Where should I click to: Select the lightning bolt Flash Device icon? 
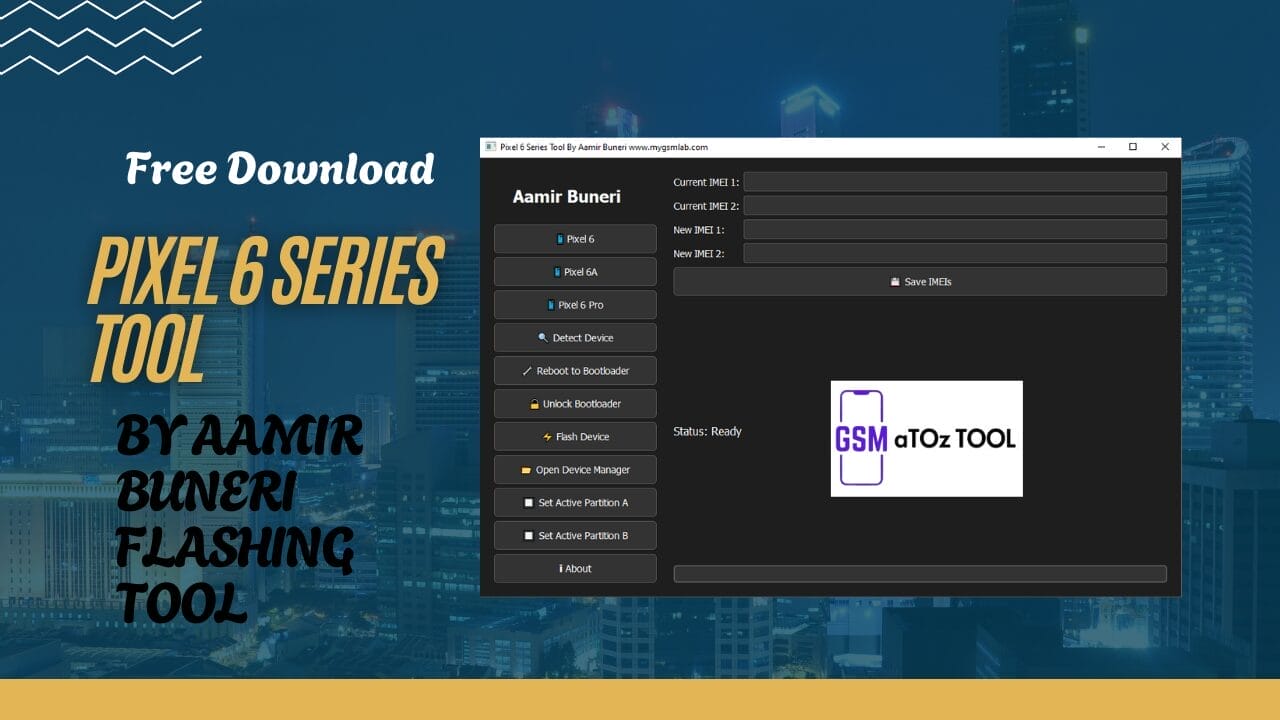click(547, 436)
